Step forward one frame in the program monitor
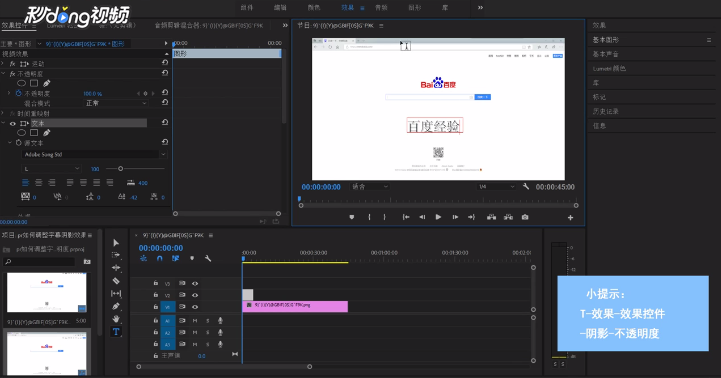 click(x=455, y=217)
